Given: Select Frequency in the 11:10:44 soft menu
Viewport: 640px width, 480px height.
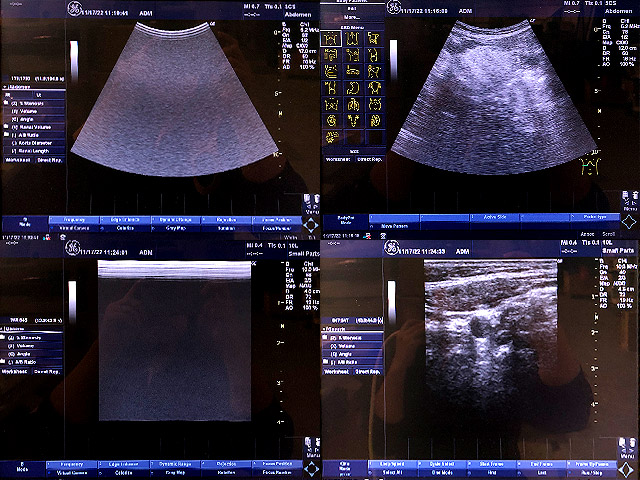Looking at the screenshot, I should coord(74,220).
